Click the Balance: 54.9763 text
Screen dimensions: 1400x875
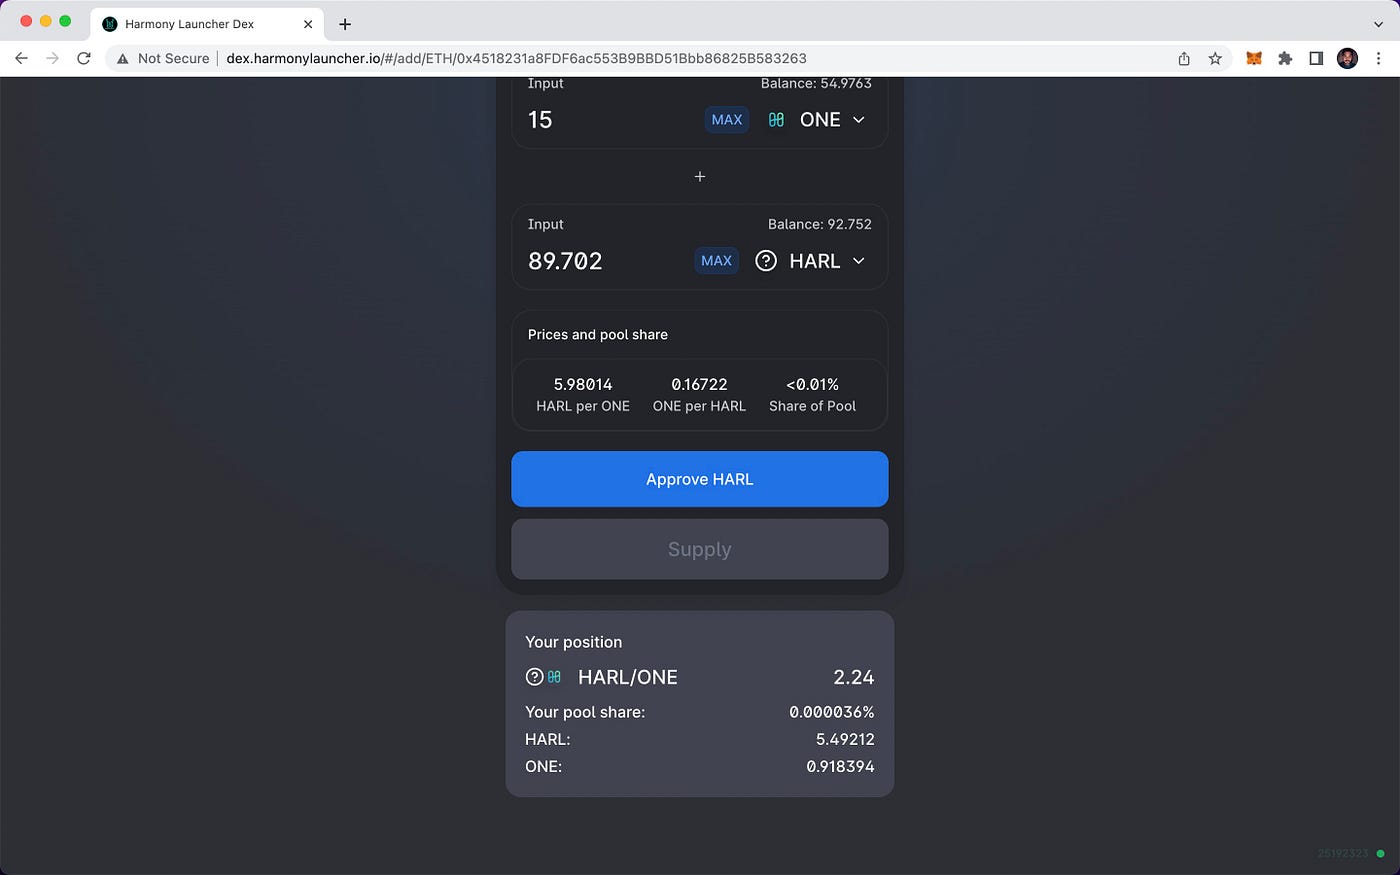point(816,84)
